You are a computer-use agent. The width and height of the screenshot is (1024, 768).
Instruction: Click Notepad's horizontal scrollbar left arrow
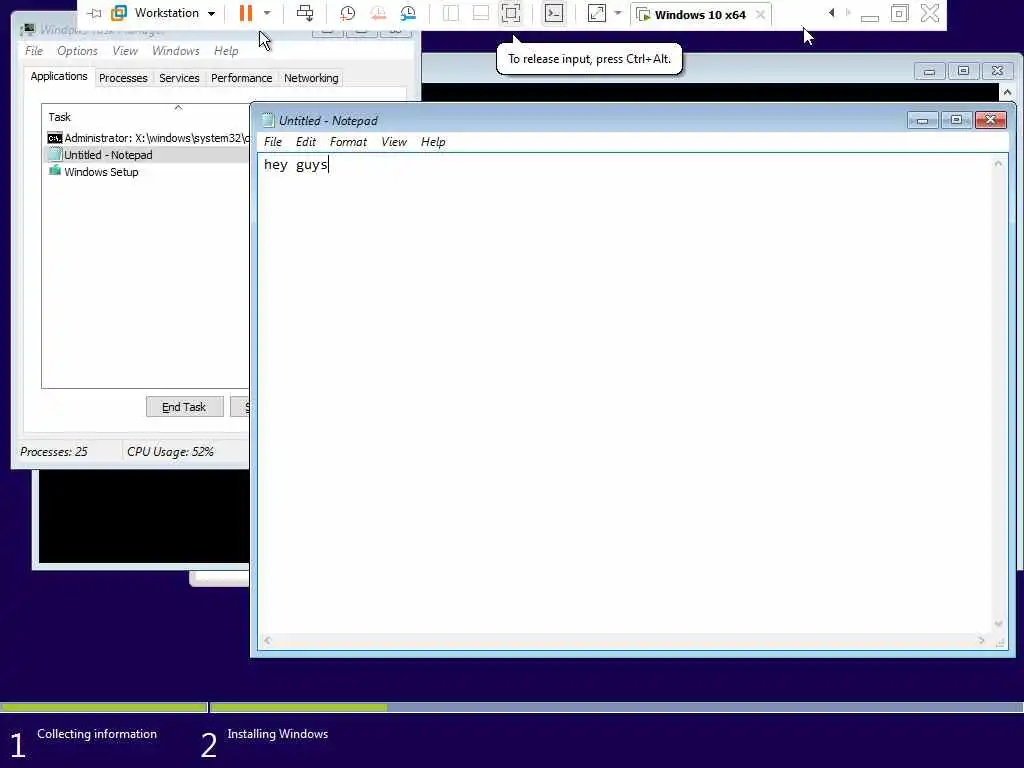[x=267, y=641]
